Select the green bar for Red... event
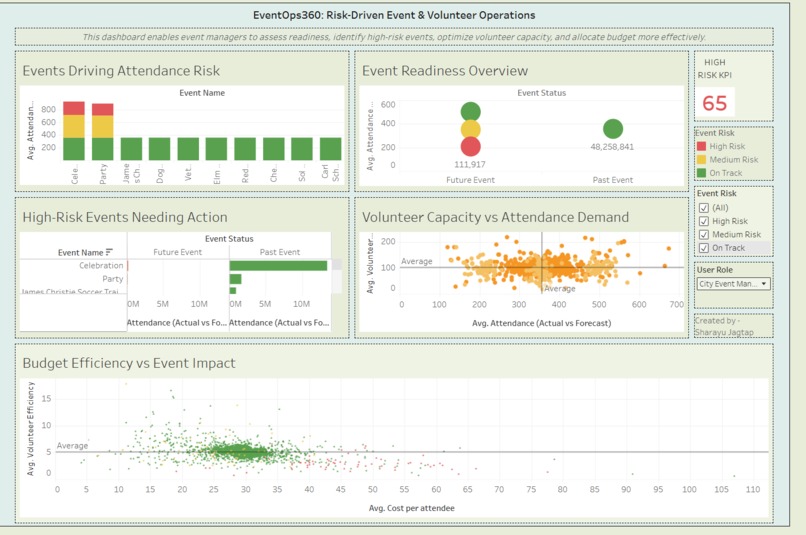Screen dimensions: 806x535 [245, 149]
